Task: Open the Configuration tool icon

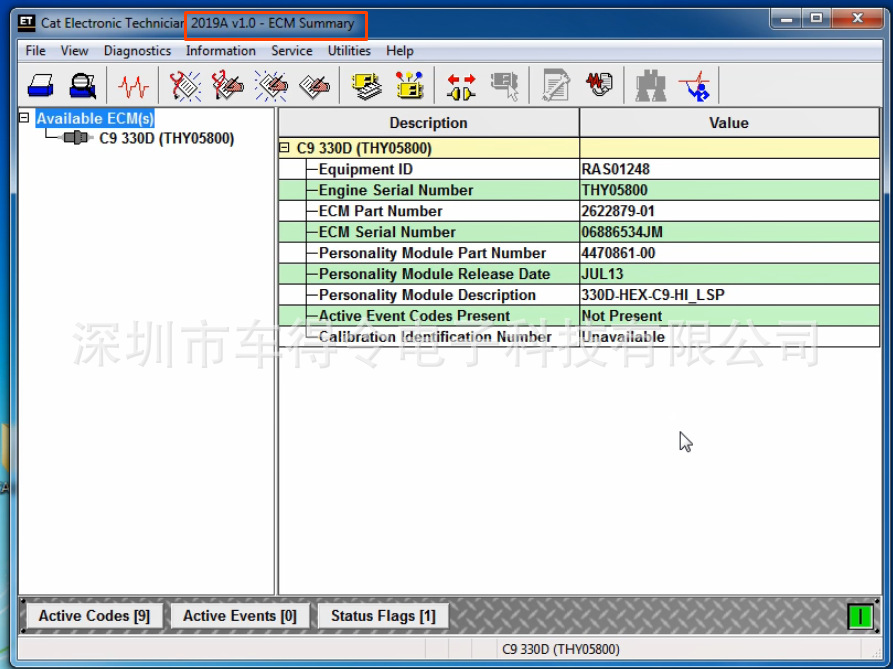Action: click(409, 86)
